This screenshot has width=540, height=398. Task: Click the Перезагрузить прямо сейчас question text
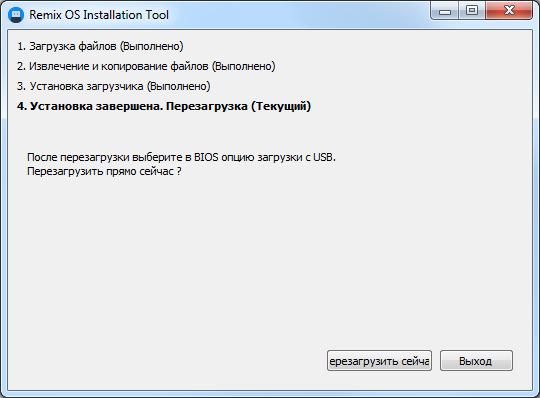pyautogui.click(x=104, y=171)
